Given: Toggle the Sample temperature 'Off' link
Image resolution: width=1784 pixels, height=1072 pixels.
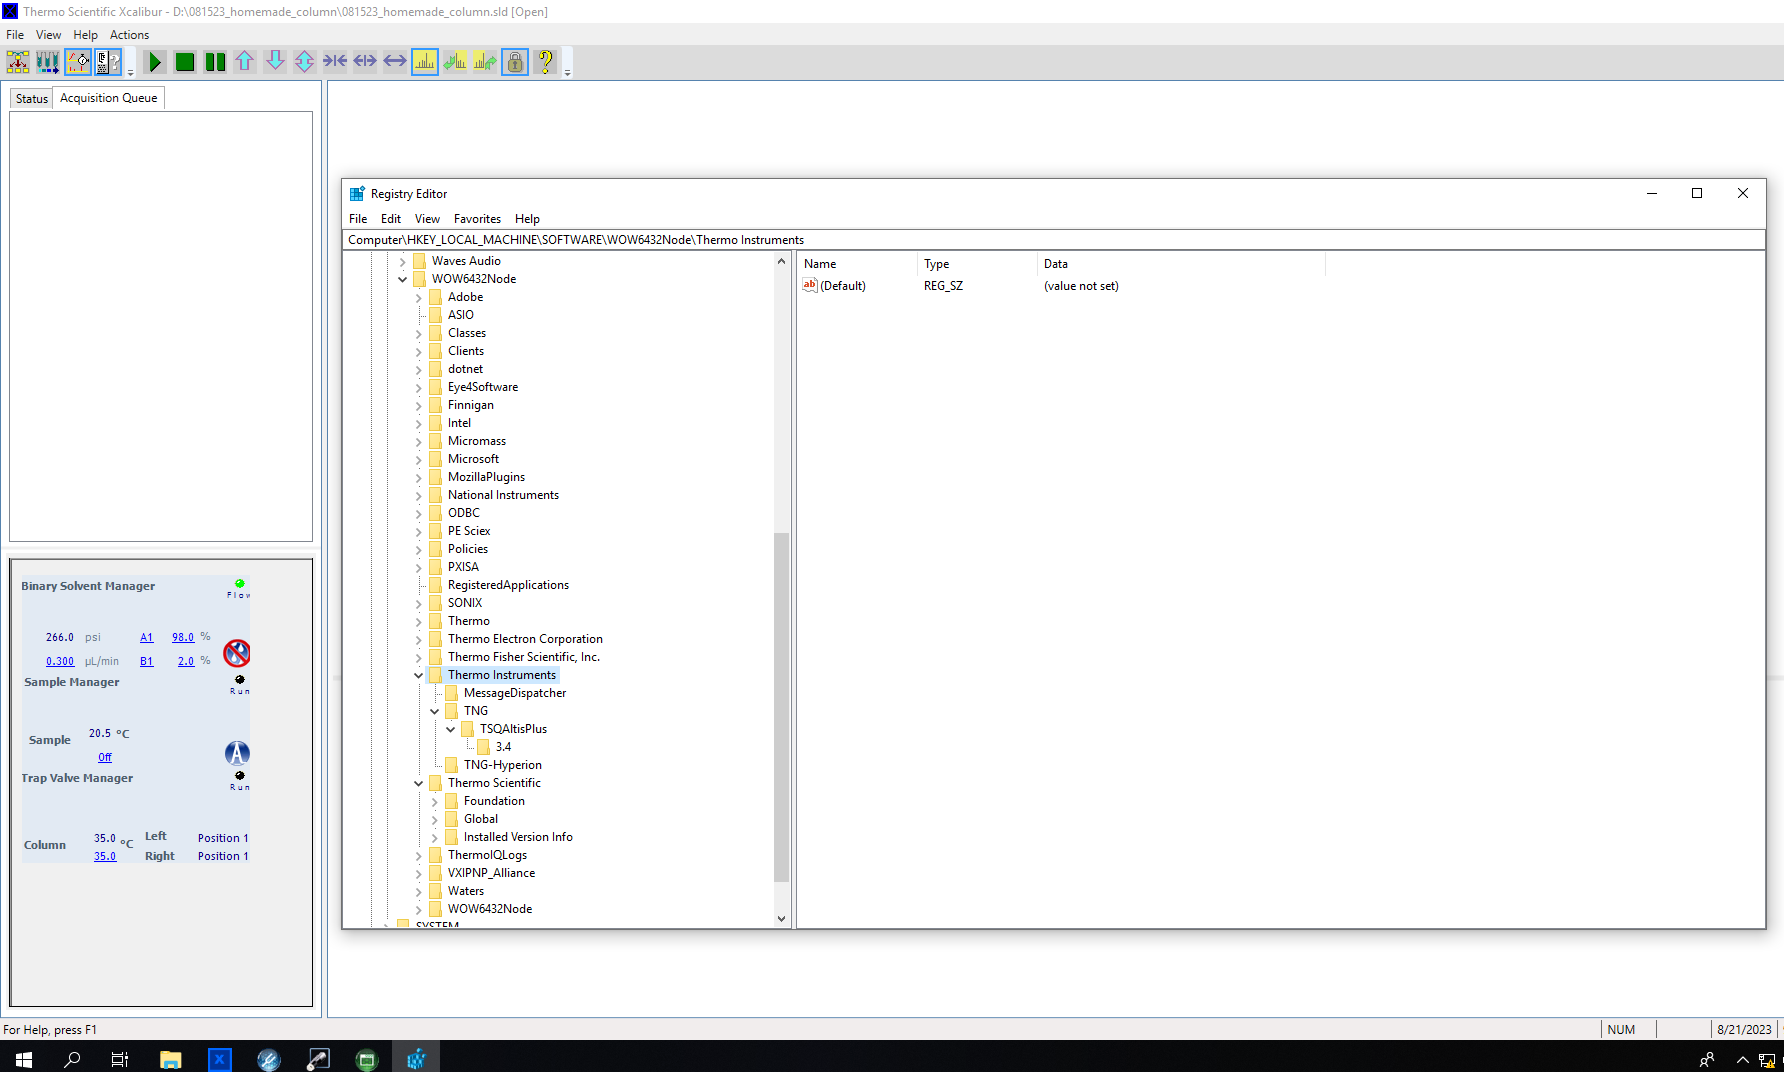Looking at the screenshot, I should [x=105, y=757].
